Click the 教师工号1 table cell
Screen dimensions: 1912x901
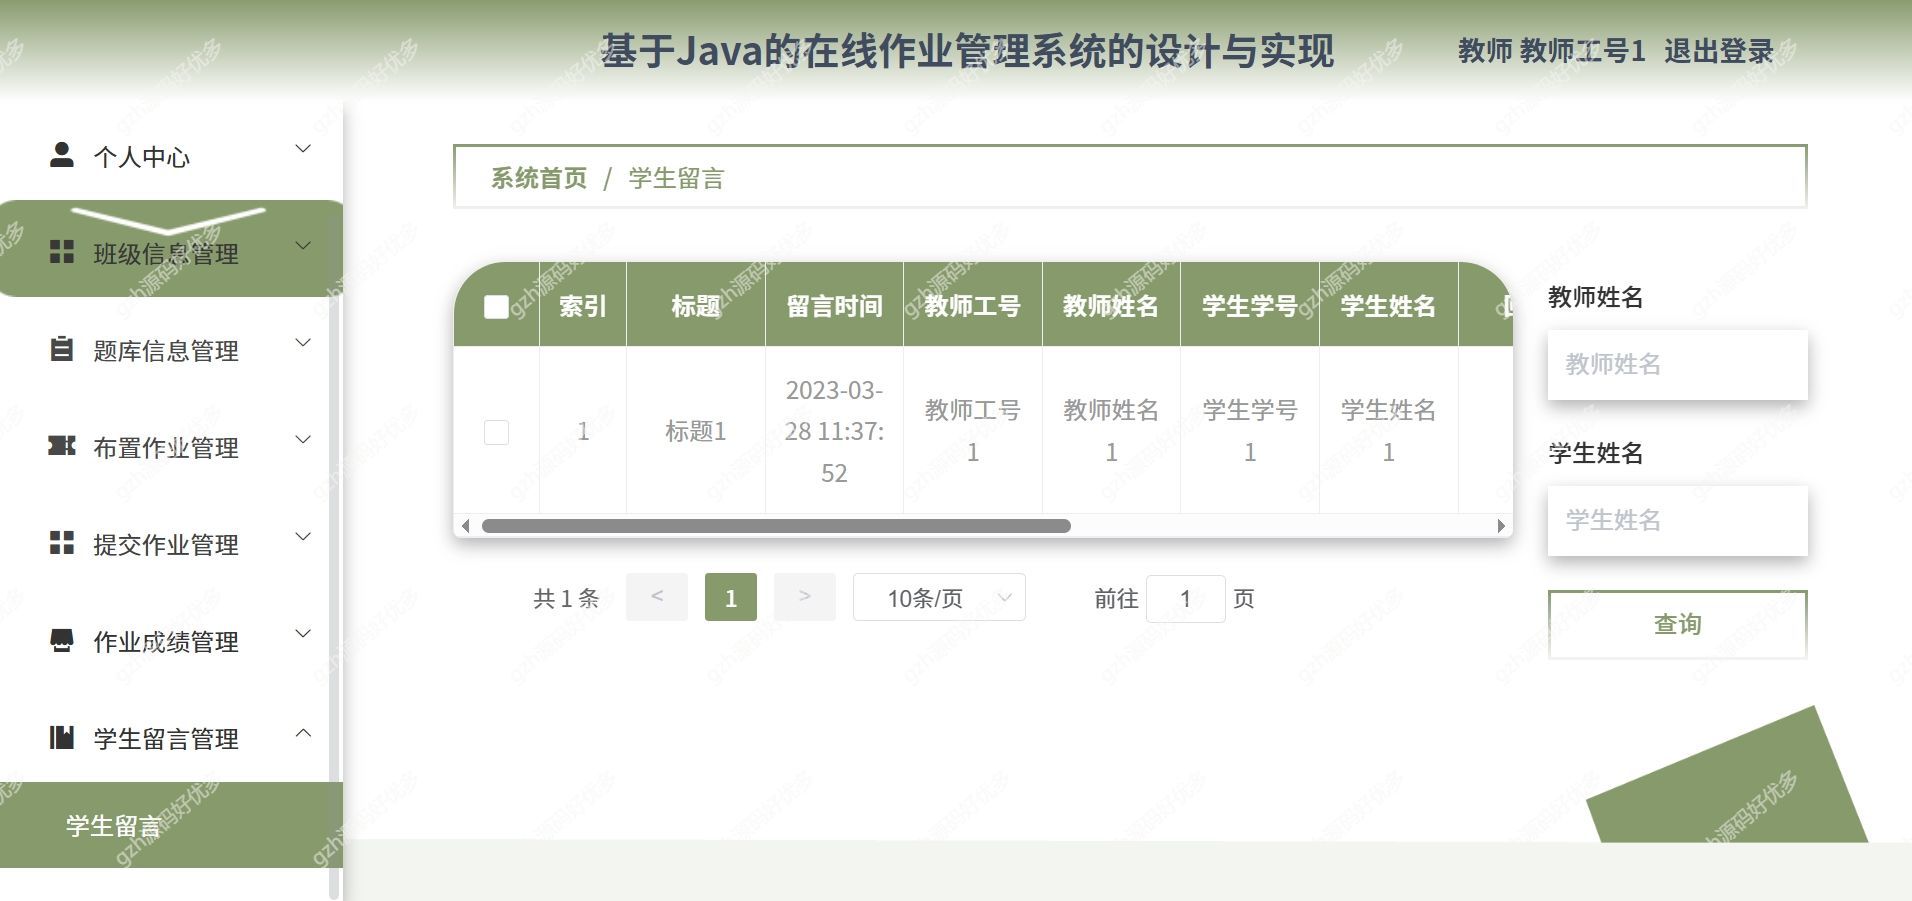click(x=973, y=431)
